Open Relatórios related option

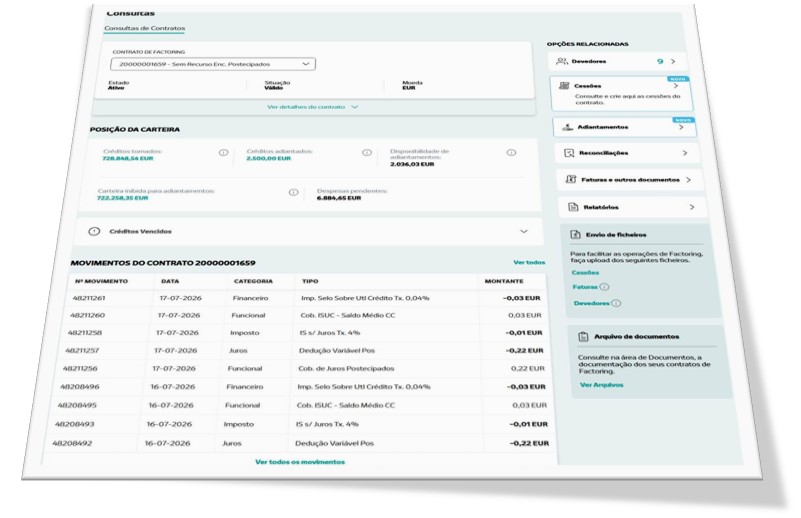[632, 207]
